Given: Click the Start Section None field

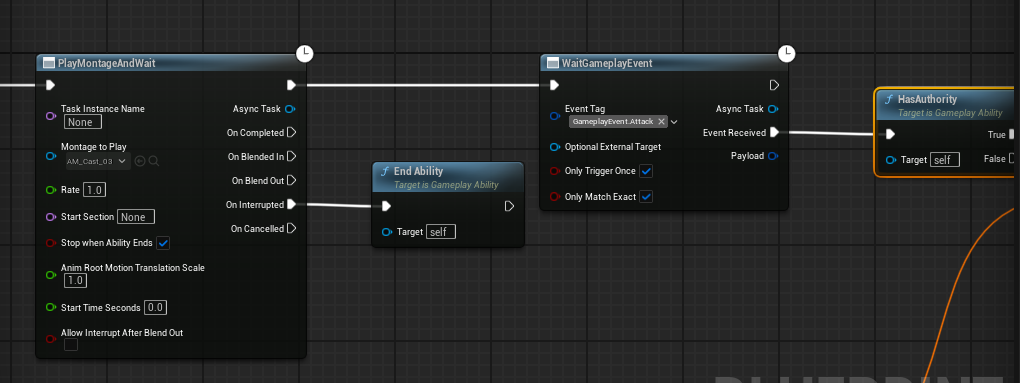Looking at the screenshot, I should [136, 217].
